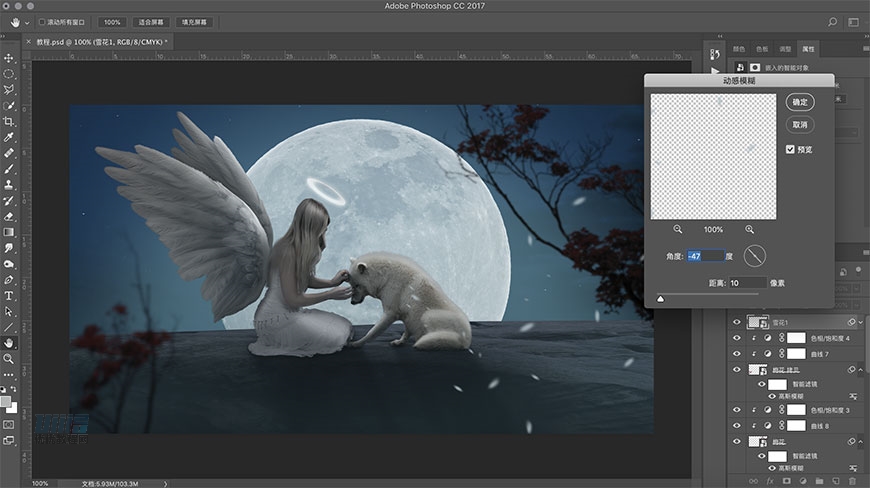This screenshot has height=488, width=870.
Task: Select the Clone Stamp tool
Action: 9,185
